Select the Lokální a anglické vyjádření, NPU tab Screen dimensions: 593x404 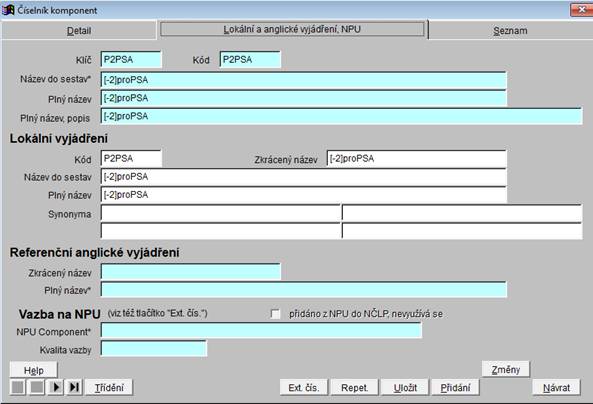[292, 29]
